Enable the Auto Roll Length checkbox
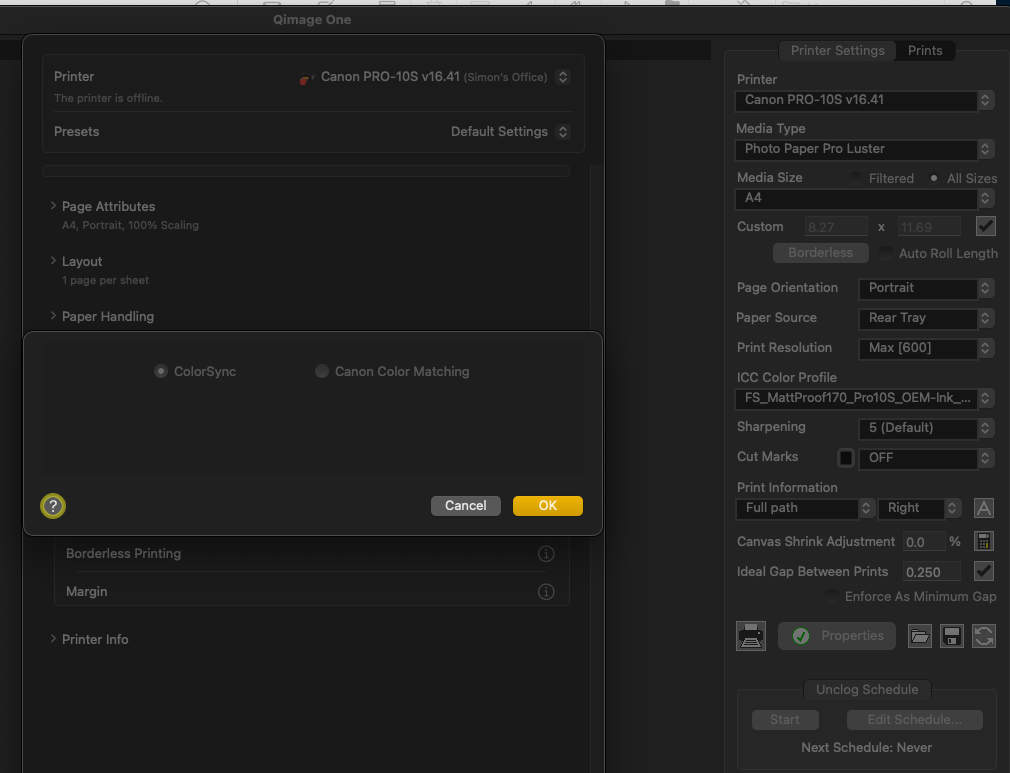The image size is (1010, 773). coord(886,254)
